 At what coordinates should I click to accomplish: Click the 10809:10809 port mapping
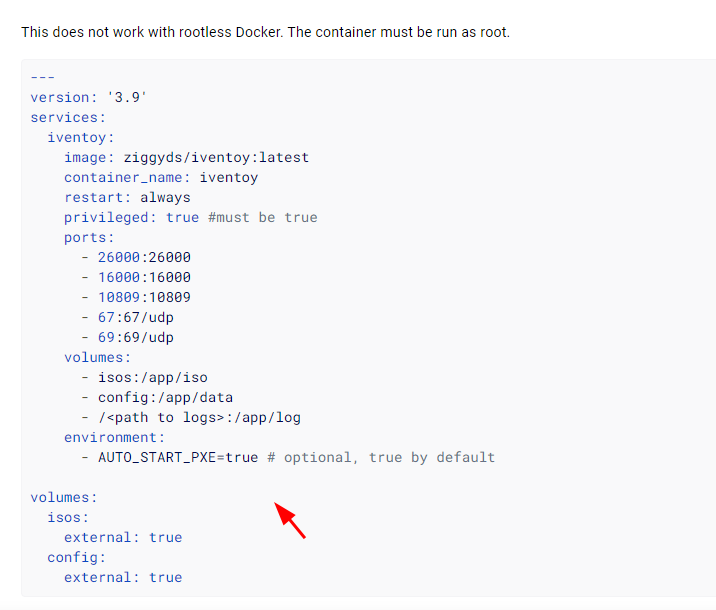click(144, 297)
